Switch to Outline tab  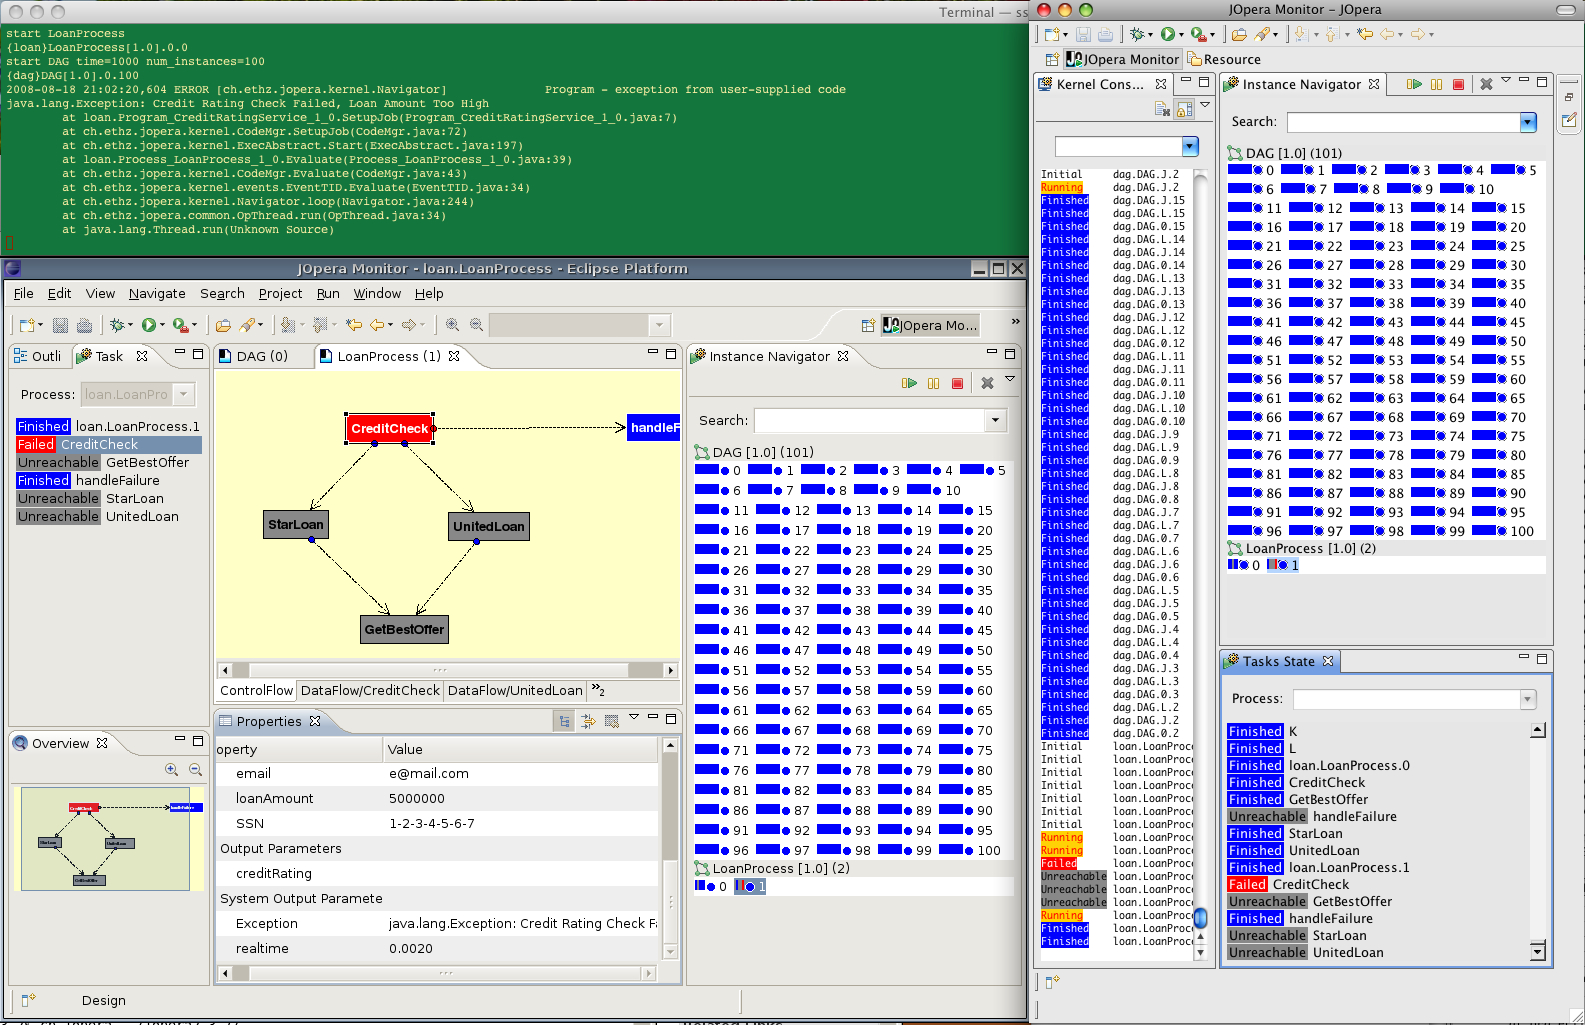[x=38, y=356]
